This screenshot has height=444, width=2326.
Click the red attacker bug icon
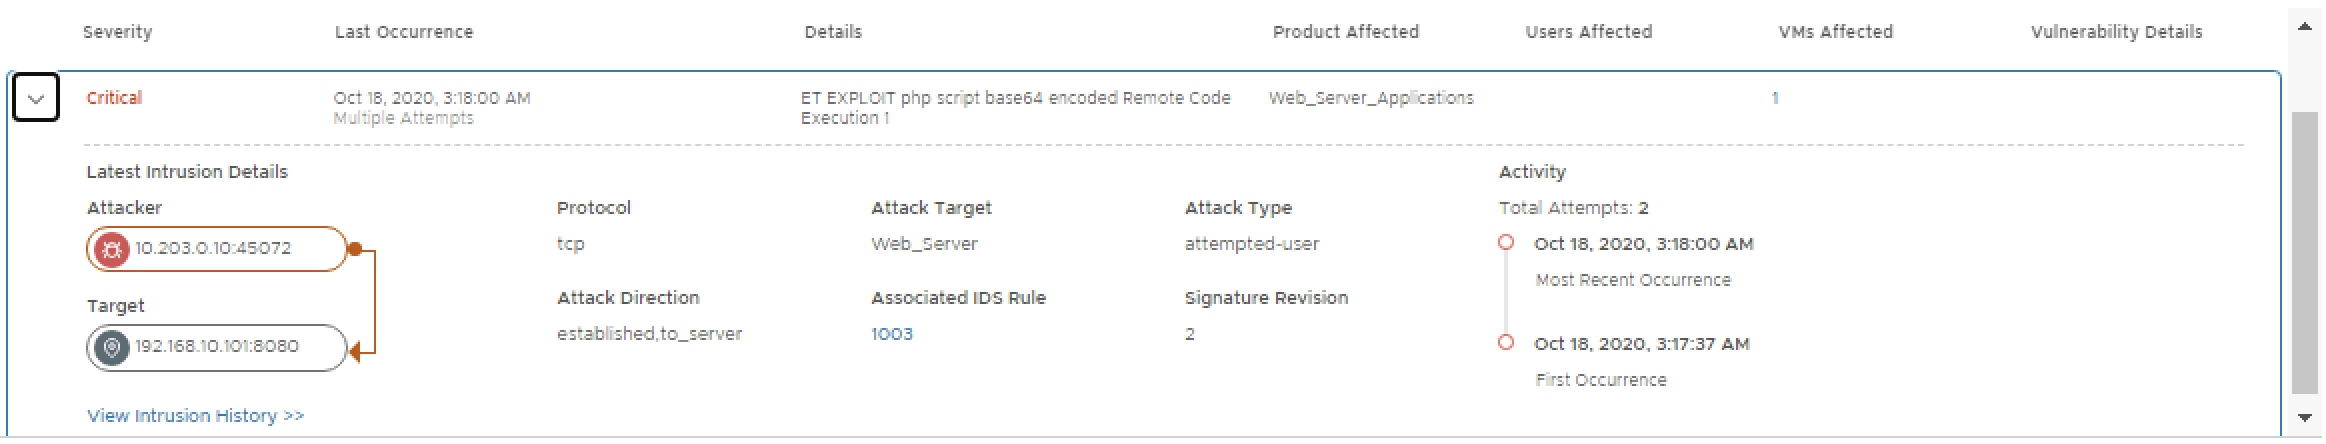click(112, 249)
